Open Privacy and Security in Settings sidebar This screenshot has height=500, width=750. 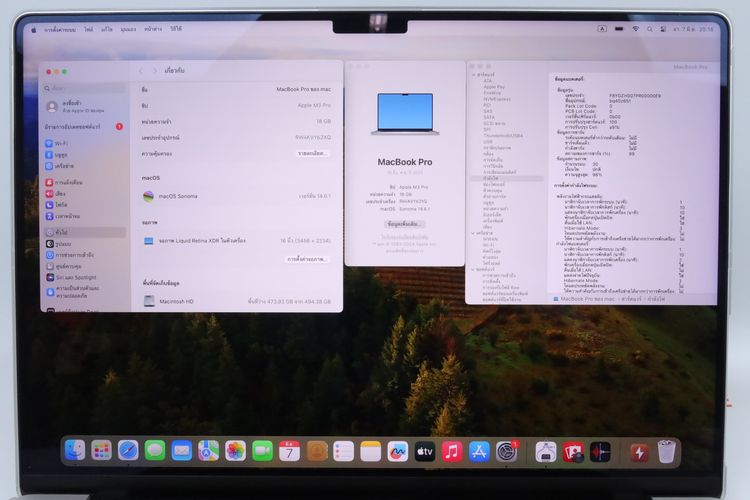coord(85,291)
